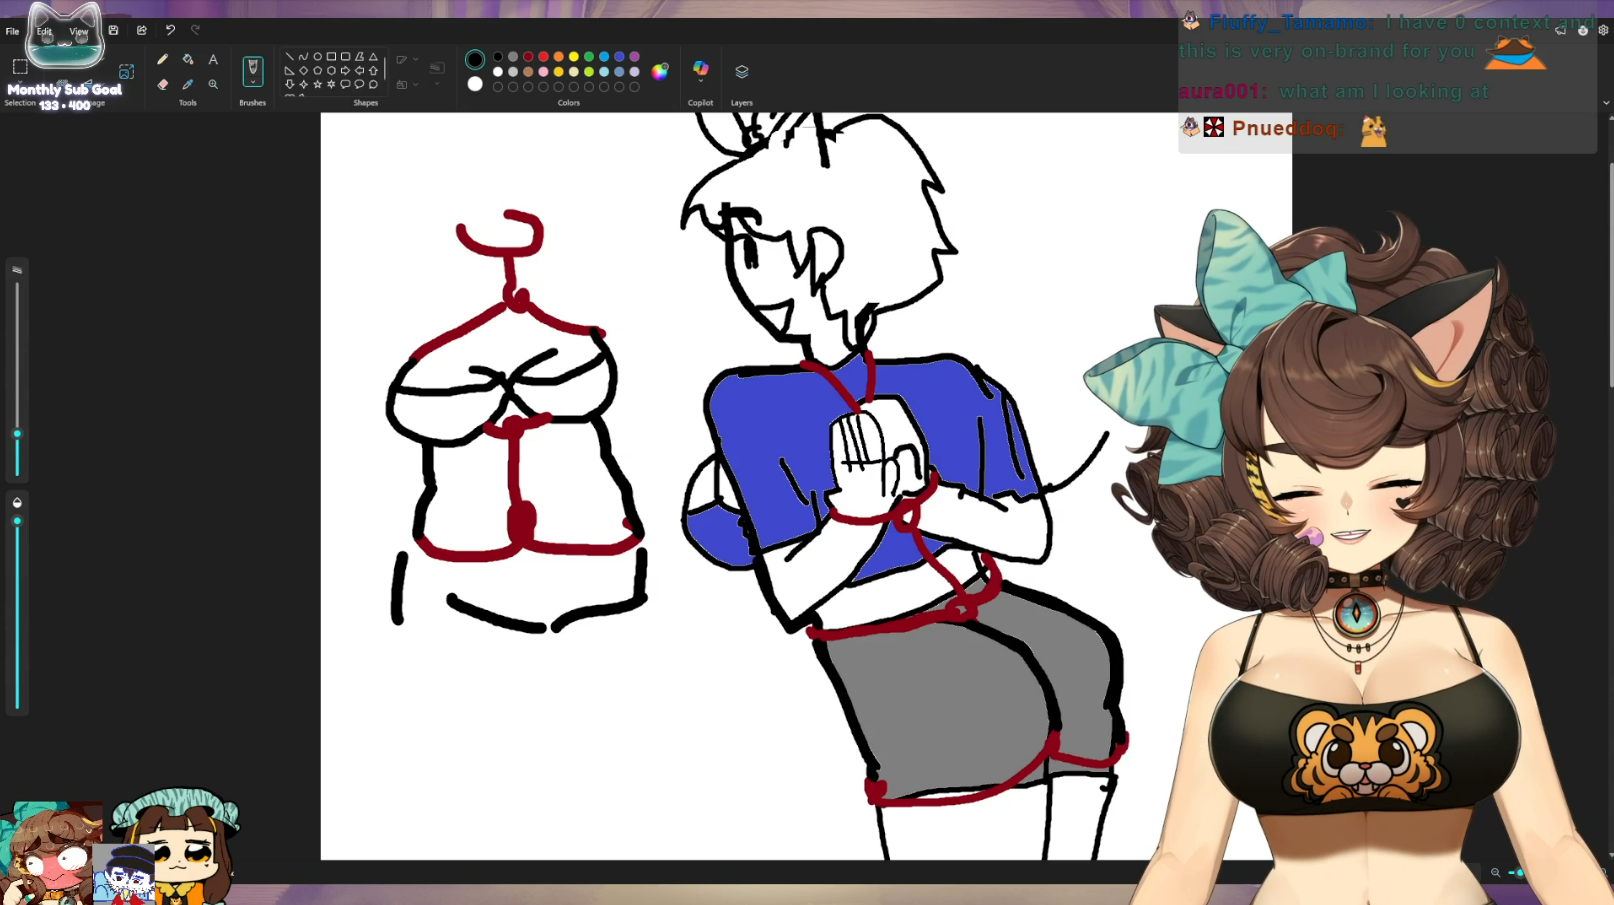Pick the Oval shape
The height and width of the screenshot is (905, 1614).
click(x=317, y=57)
